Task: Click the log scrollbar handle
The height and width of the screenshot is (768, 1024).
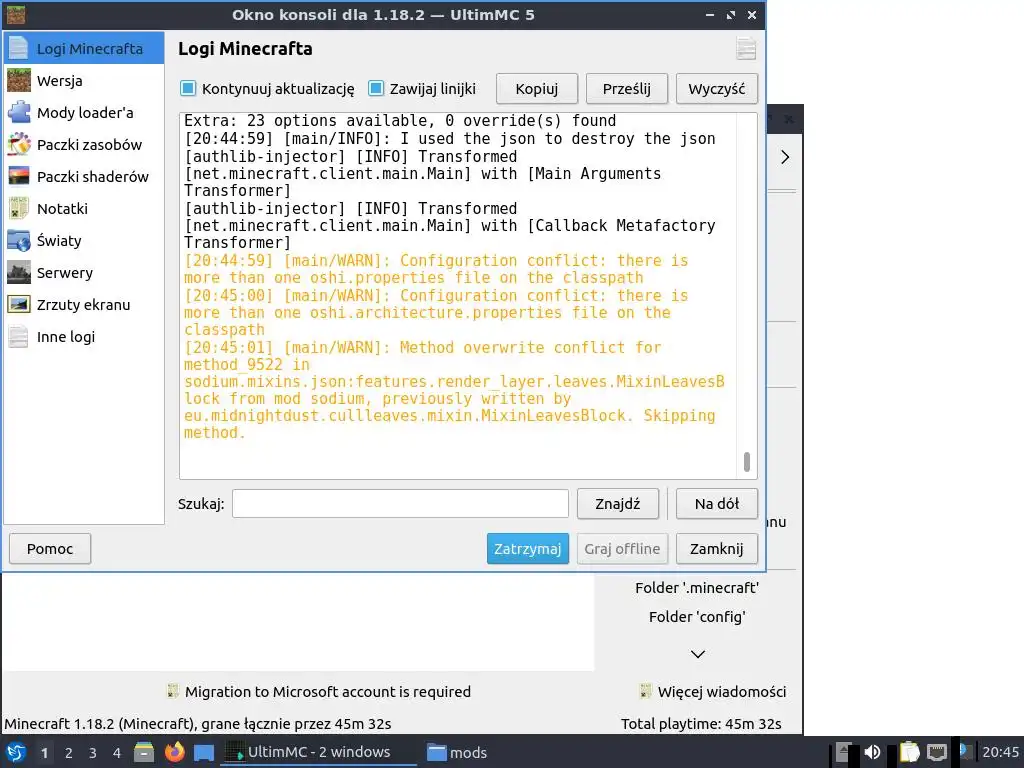Action: 746,462
